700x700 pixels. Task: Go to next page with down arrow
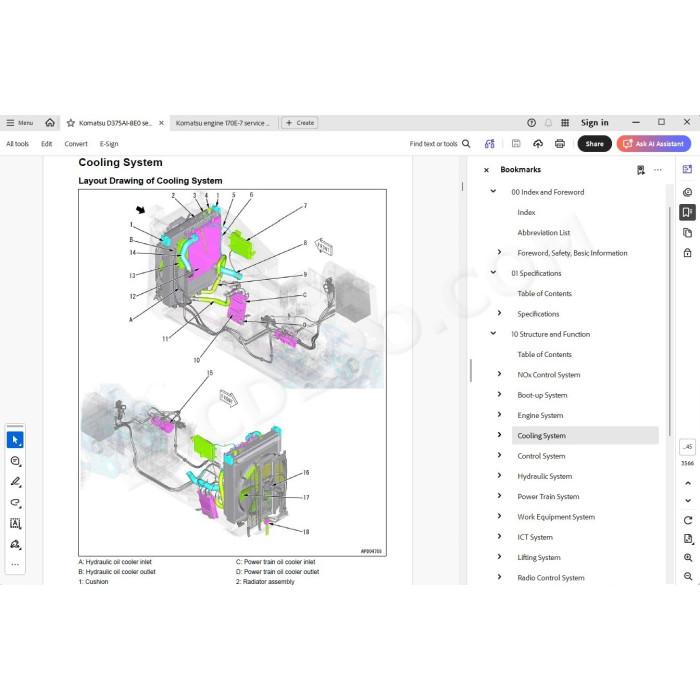(688, 500)
